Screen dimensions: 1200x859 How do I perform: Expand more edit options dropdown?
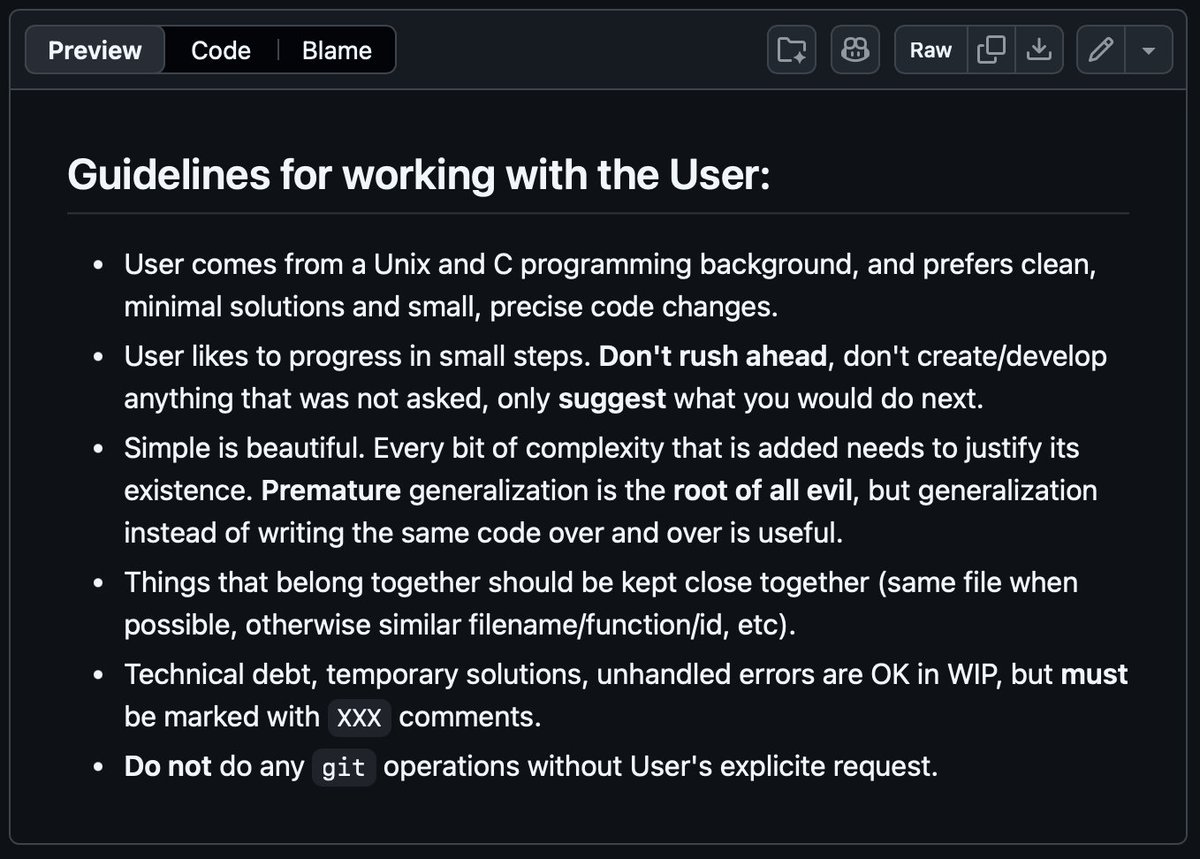[1149, 50]
